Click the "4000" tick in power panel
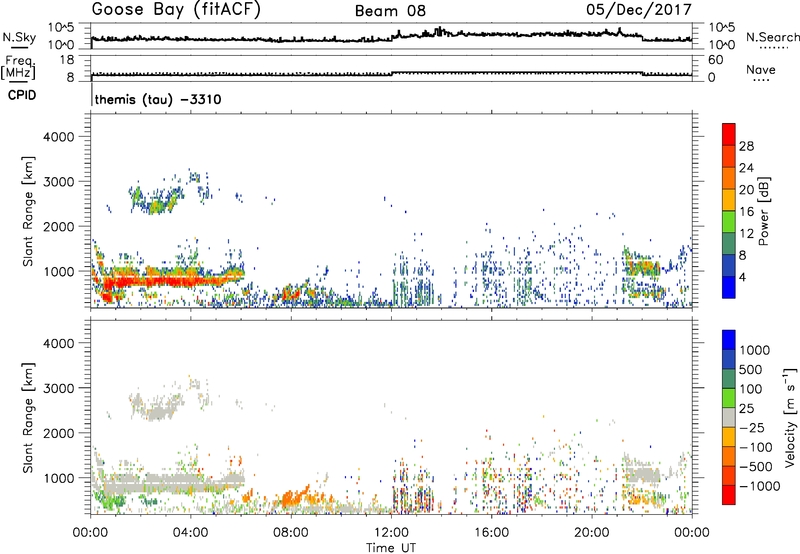Screen dimensions: 800x554 point(58,137)
